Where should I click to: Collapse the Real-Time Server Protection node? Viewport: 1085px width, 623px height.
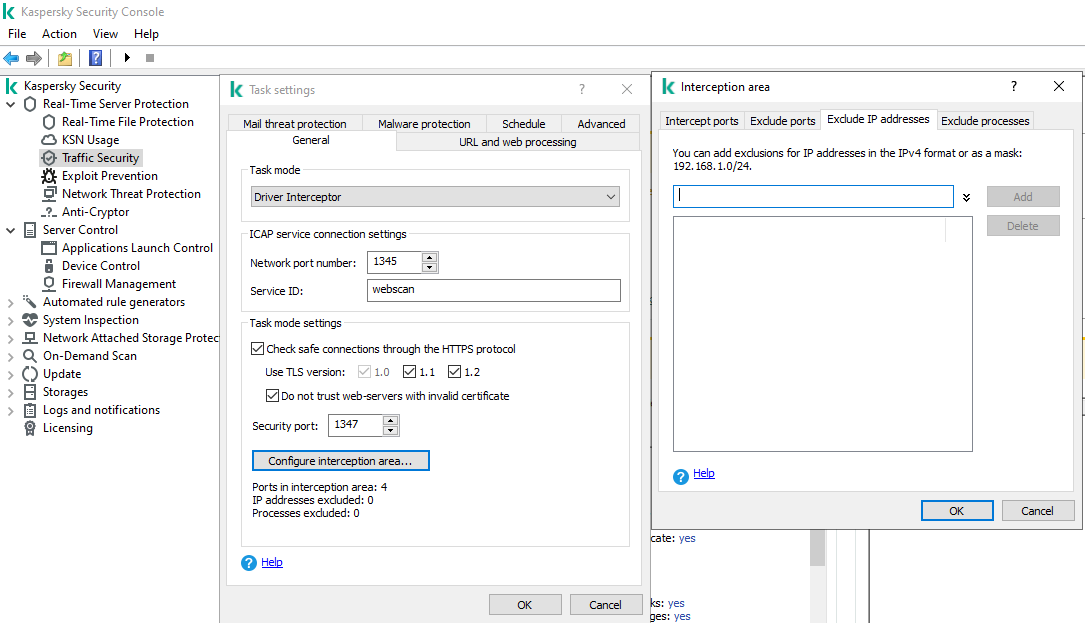pos(10,105)
